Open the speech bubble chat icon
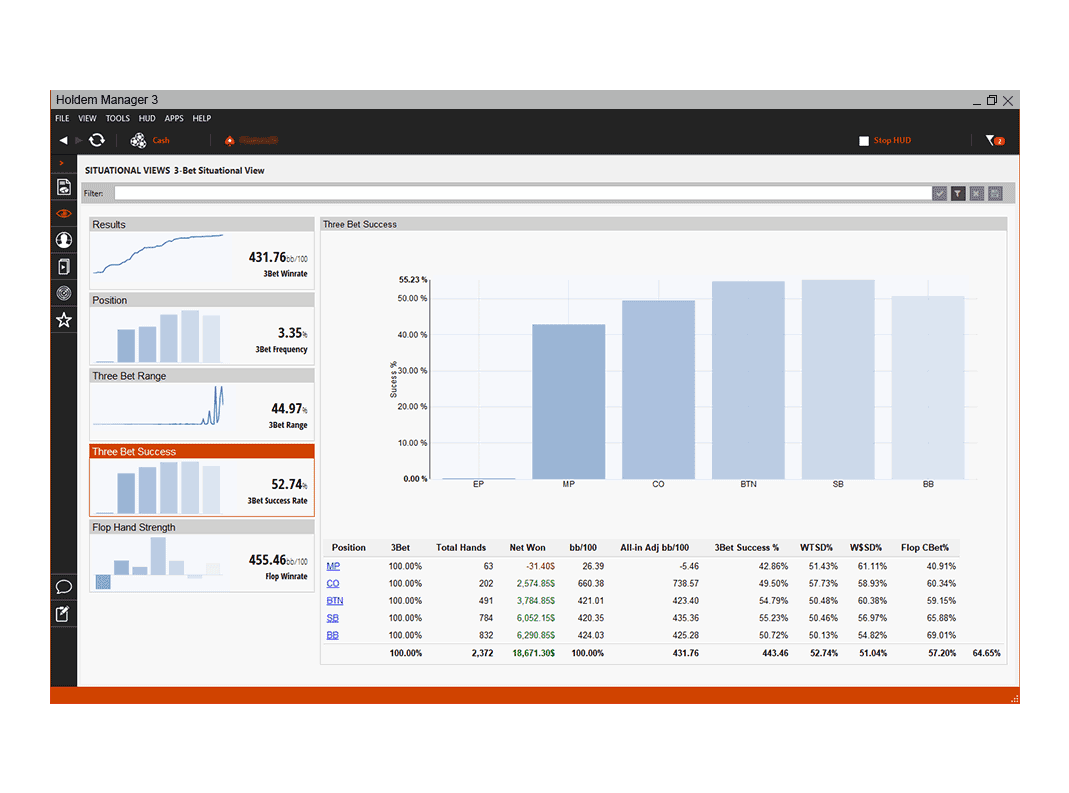 point(64,587)
